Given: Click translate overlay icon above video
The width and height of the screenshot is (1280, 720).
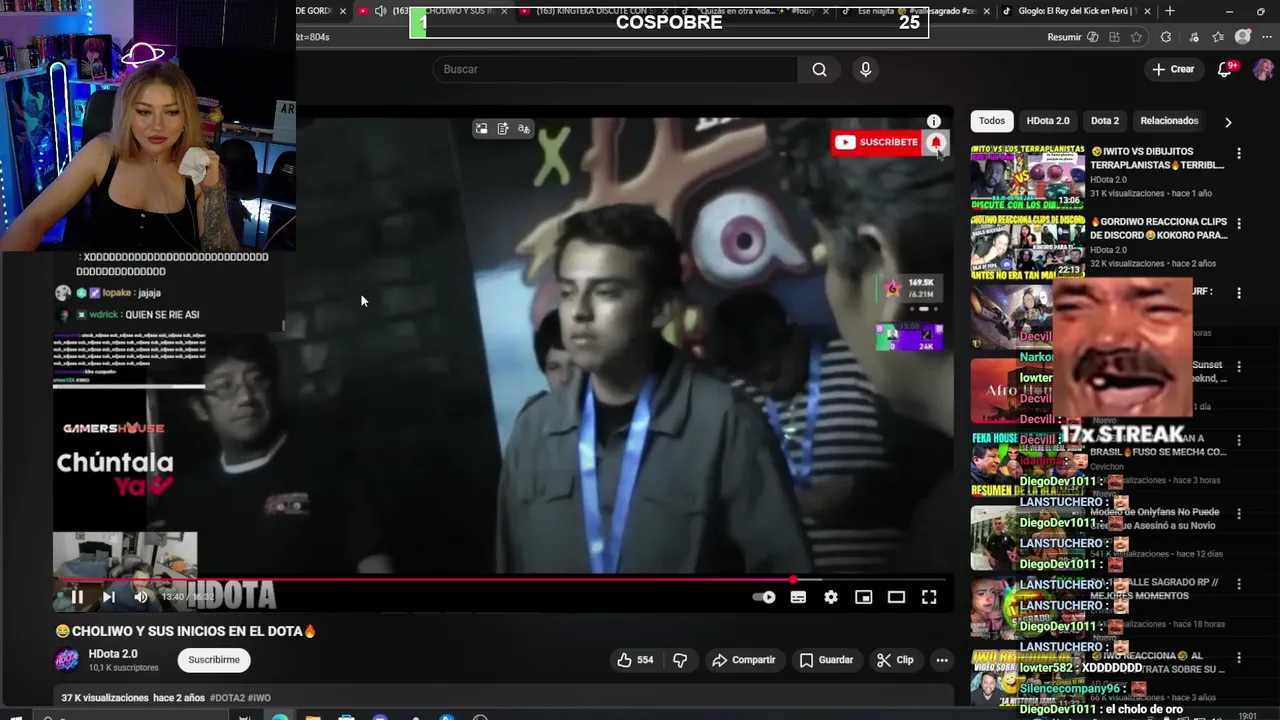Looking at the screenshot, I should [524, 129].
